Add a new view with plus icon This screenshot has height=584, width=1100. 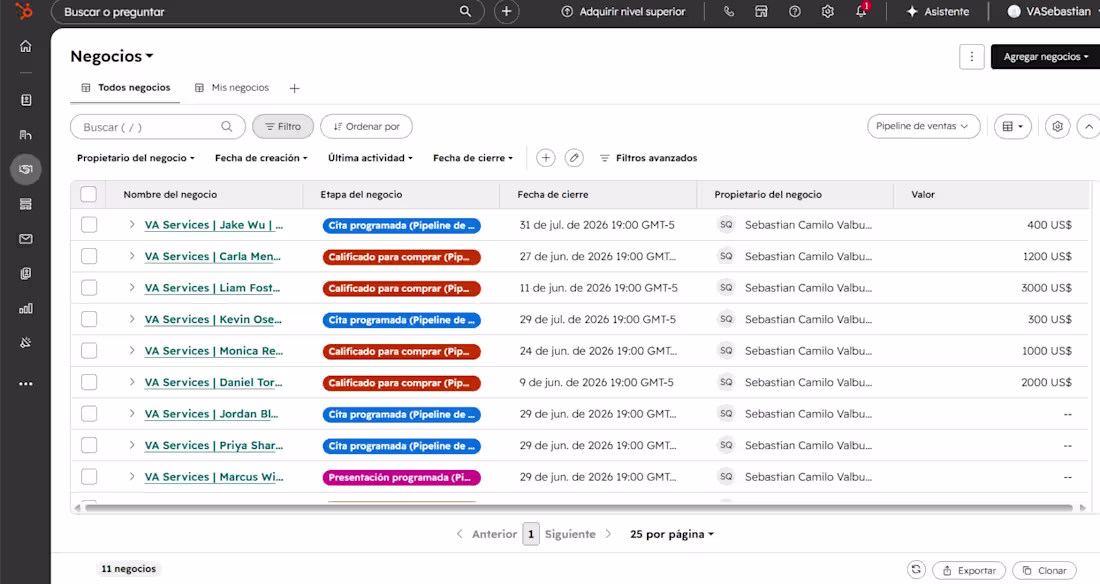(x=295, y=88)
